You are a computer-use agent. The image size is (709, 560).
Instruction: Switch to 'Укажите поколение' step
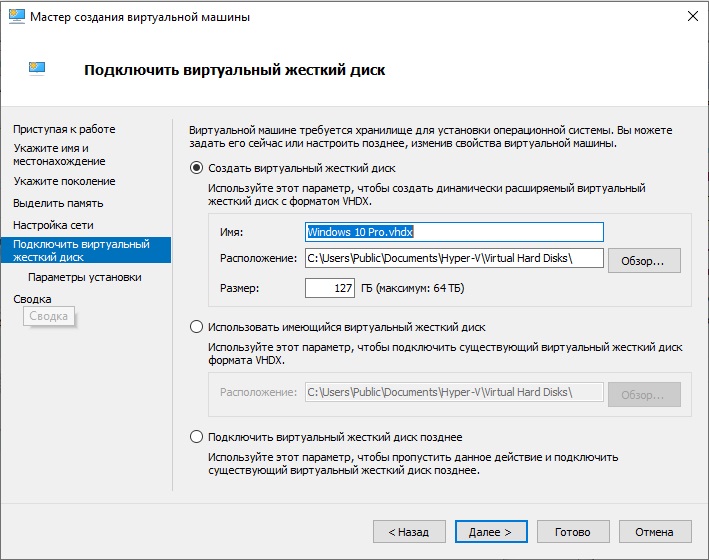tap(64, 181)
